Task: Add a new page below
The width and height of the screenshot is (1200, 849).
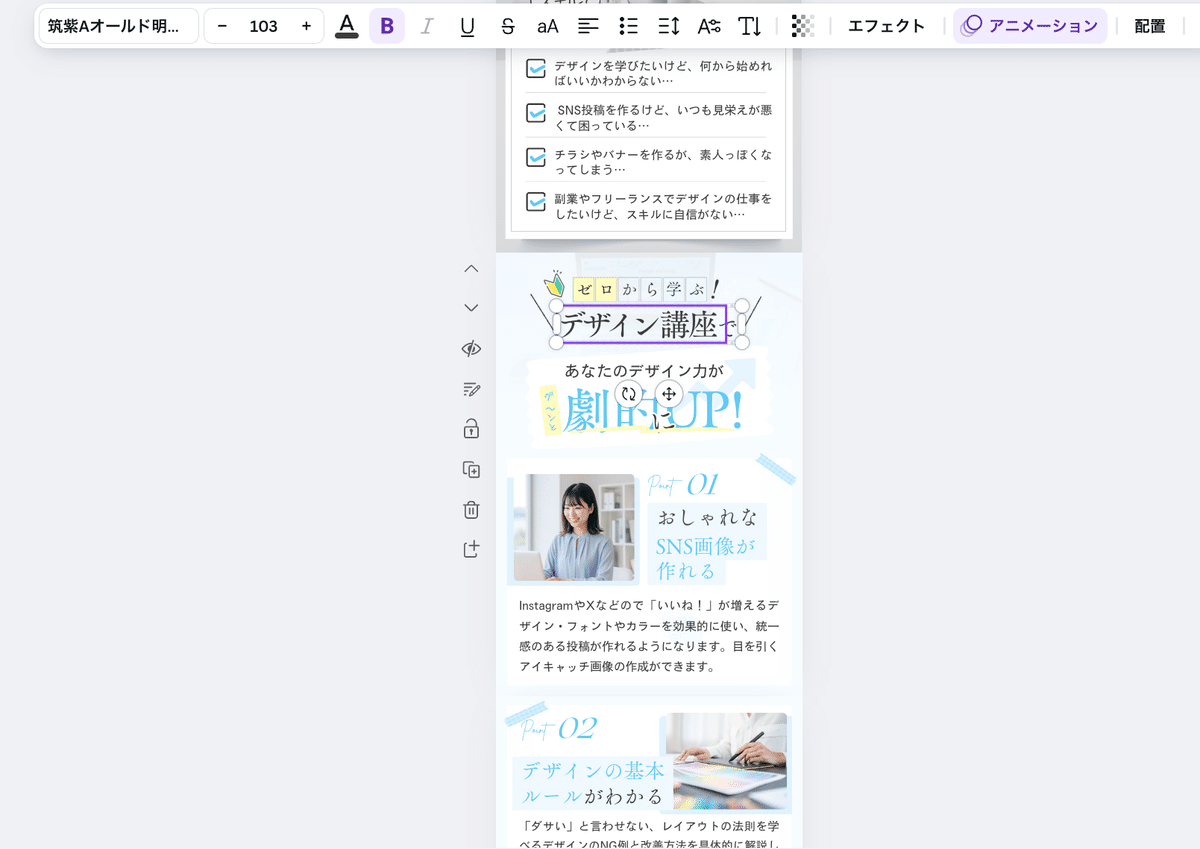Action: 470,549
